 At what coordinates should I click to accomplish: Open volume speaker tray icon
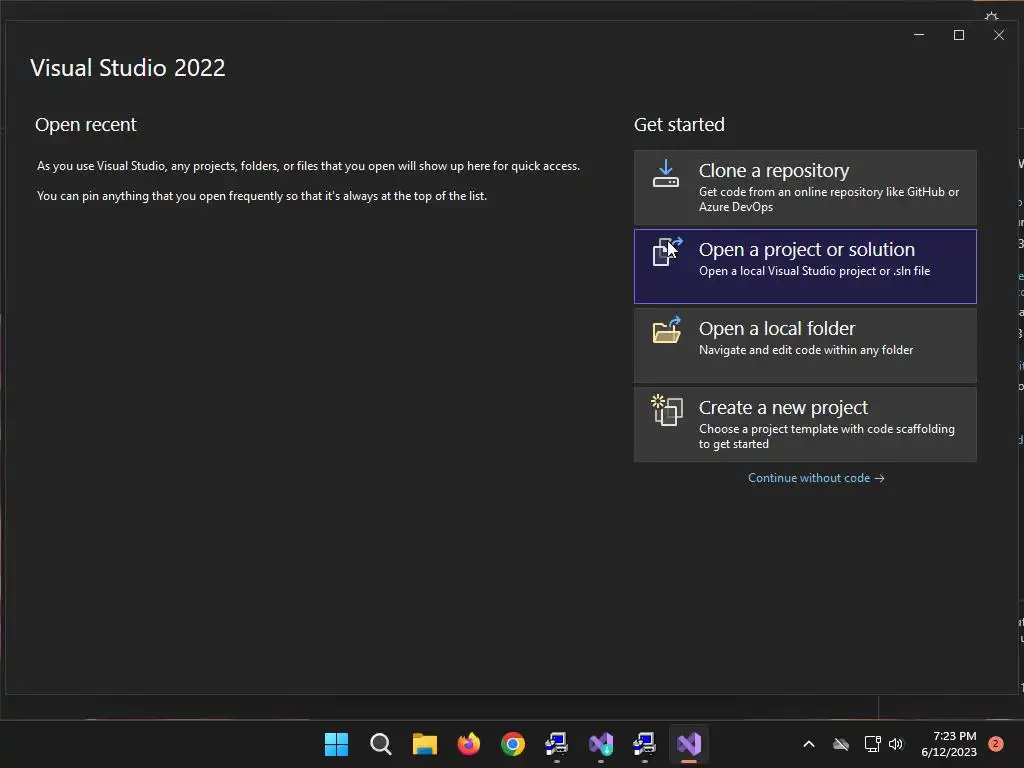pyautogui.click(x=896, y=744)
